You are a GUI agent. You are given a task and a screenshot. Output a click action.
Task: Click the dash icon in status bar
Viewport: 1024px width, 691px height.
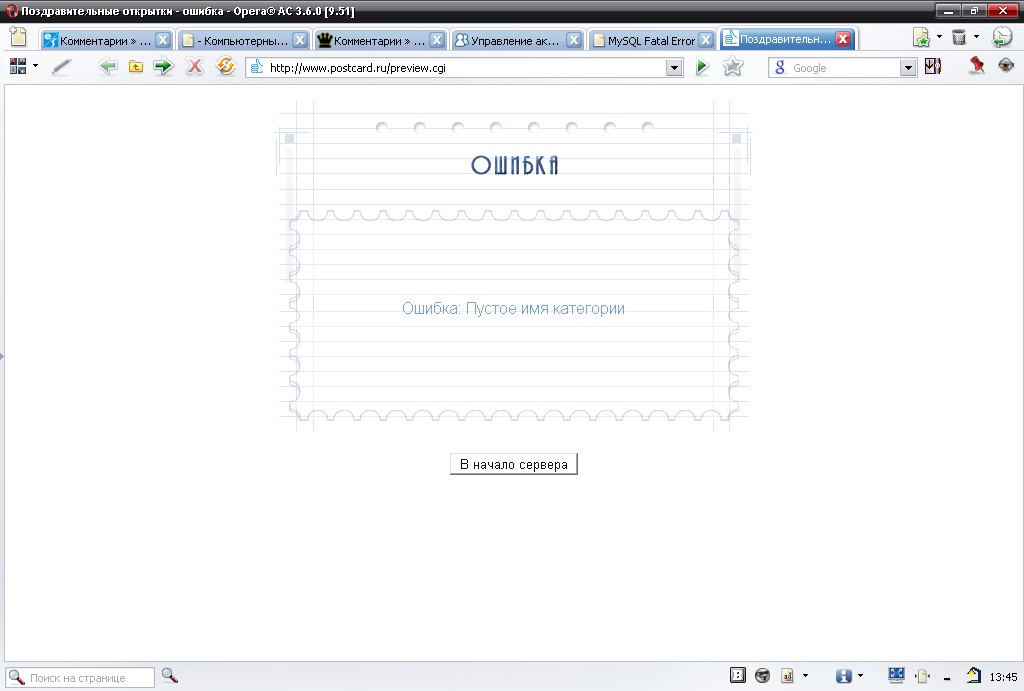coord(947,678)
